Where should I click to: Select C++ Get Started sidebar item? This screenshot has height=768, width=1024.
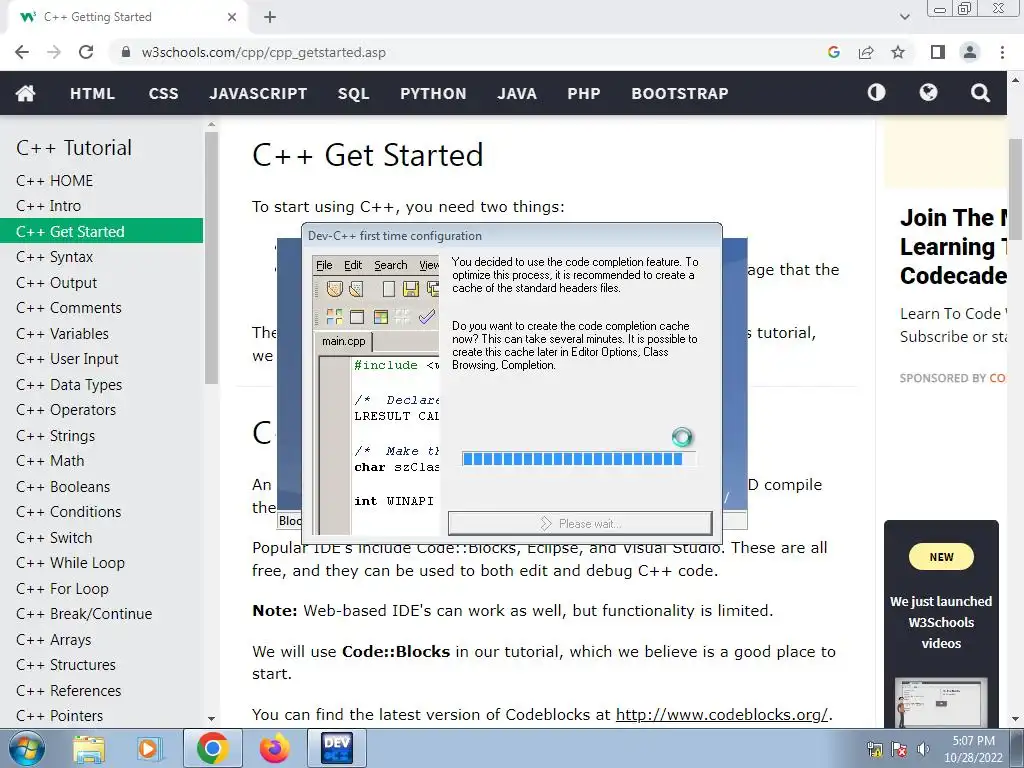(101, 231)
